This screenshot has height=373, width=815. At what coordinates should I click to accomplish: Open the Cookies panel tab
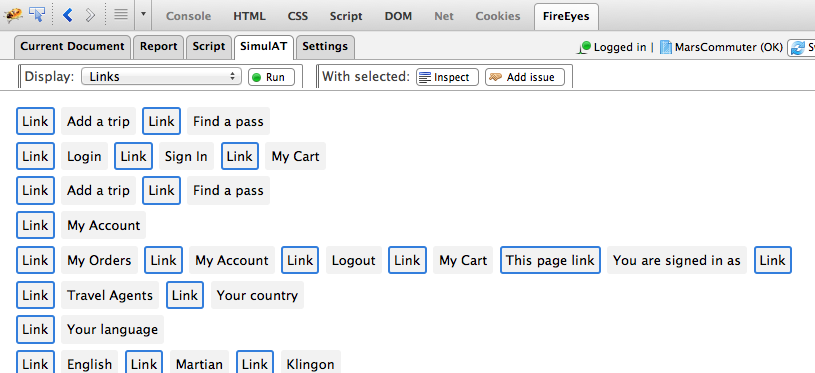pos(498,16)
